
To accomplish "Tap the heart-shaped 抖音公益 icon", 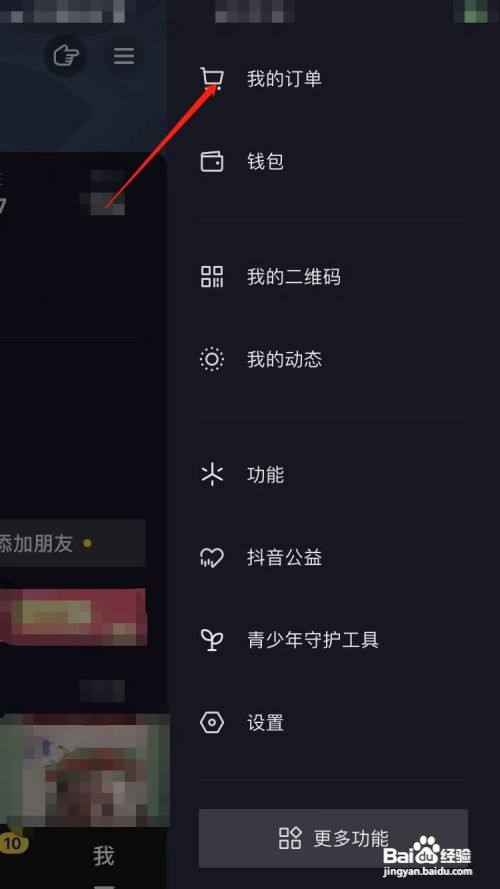I will pyautogui.click(x=212, y=557).
